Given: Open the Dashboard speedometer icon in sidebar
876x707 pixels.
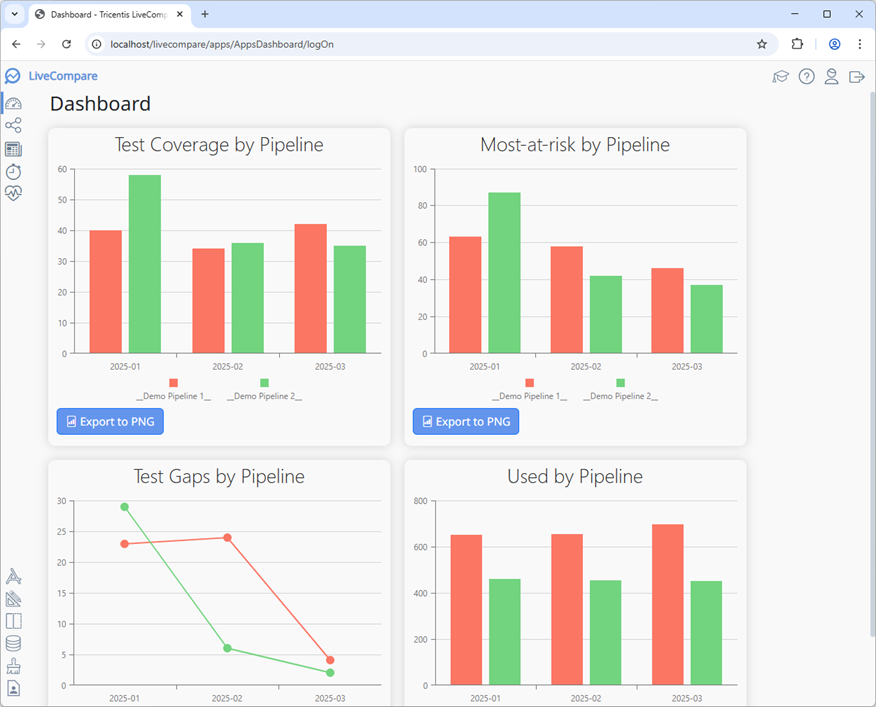Looking at the screenshot, I should [13, 103].
